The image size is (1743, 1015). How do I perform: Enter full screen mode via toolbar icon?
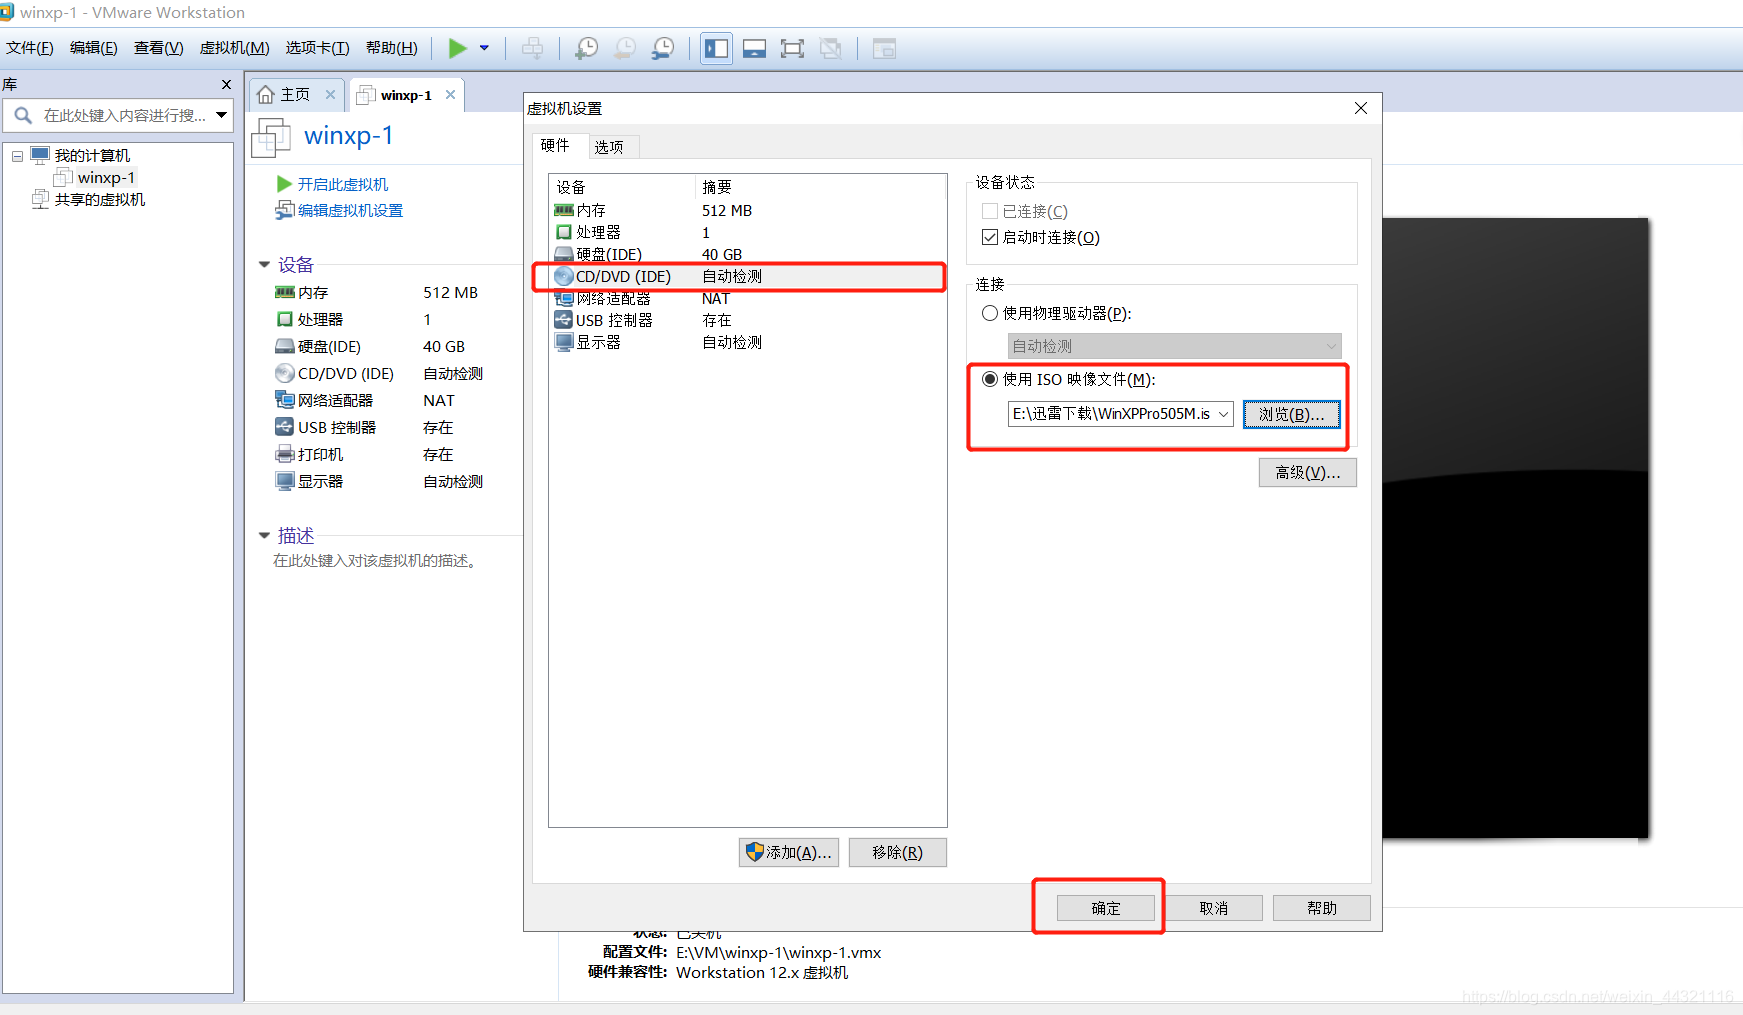(792, 48)
